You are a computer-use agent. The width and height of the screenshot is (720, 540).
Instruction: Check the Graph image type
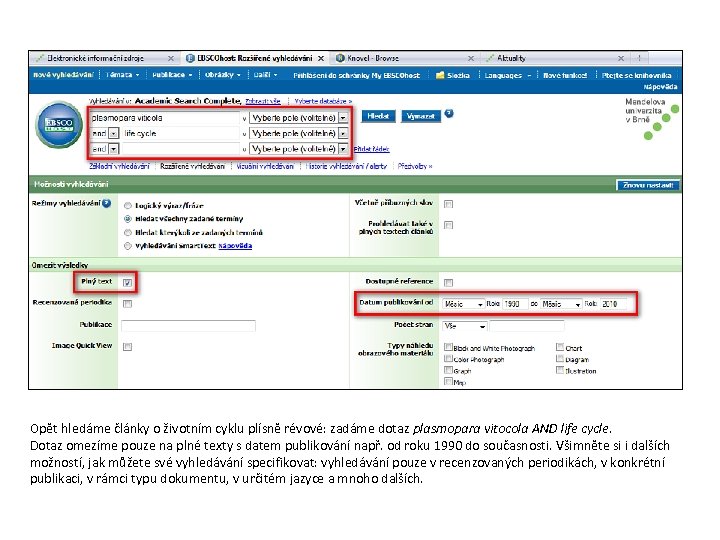448,370
